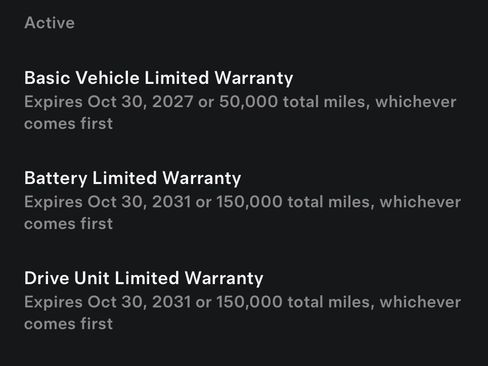Click Battery warranty's Oct 30, 2031 expiry date
This screenshot has height=366, width=488.
click(x=139, y=202)
